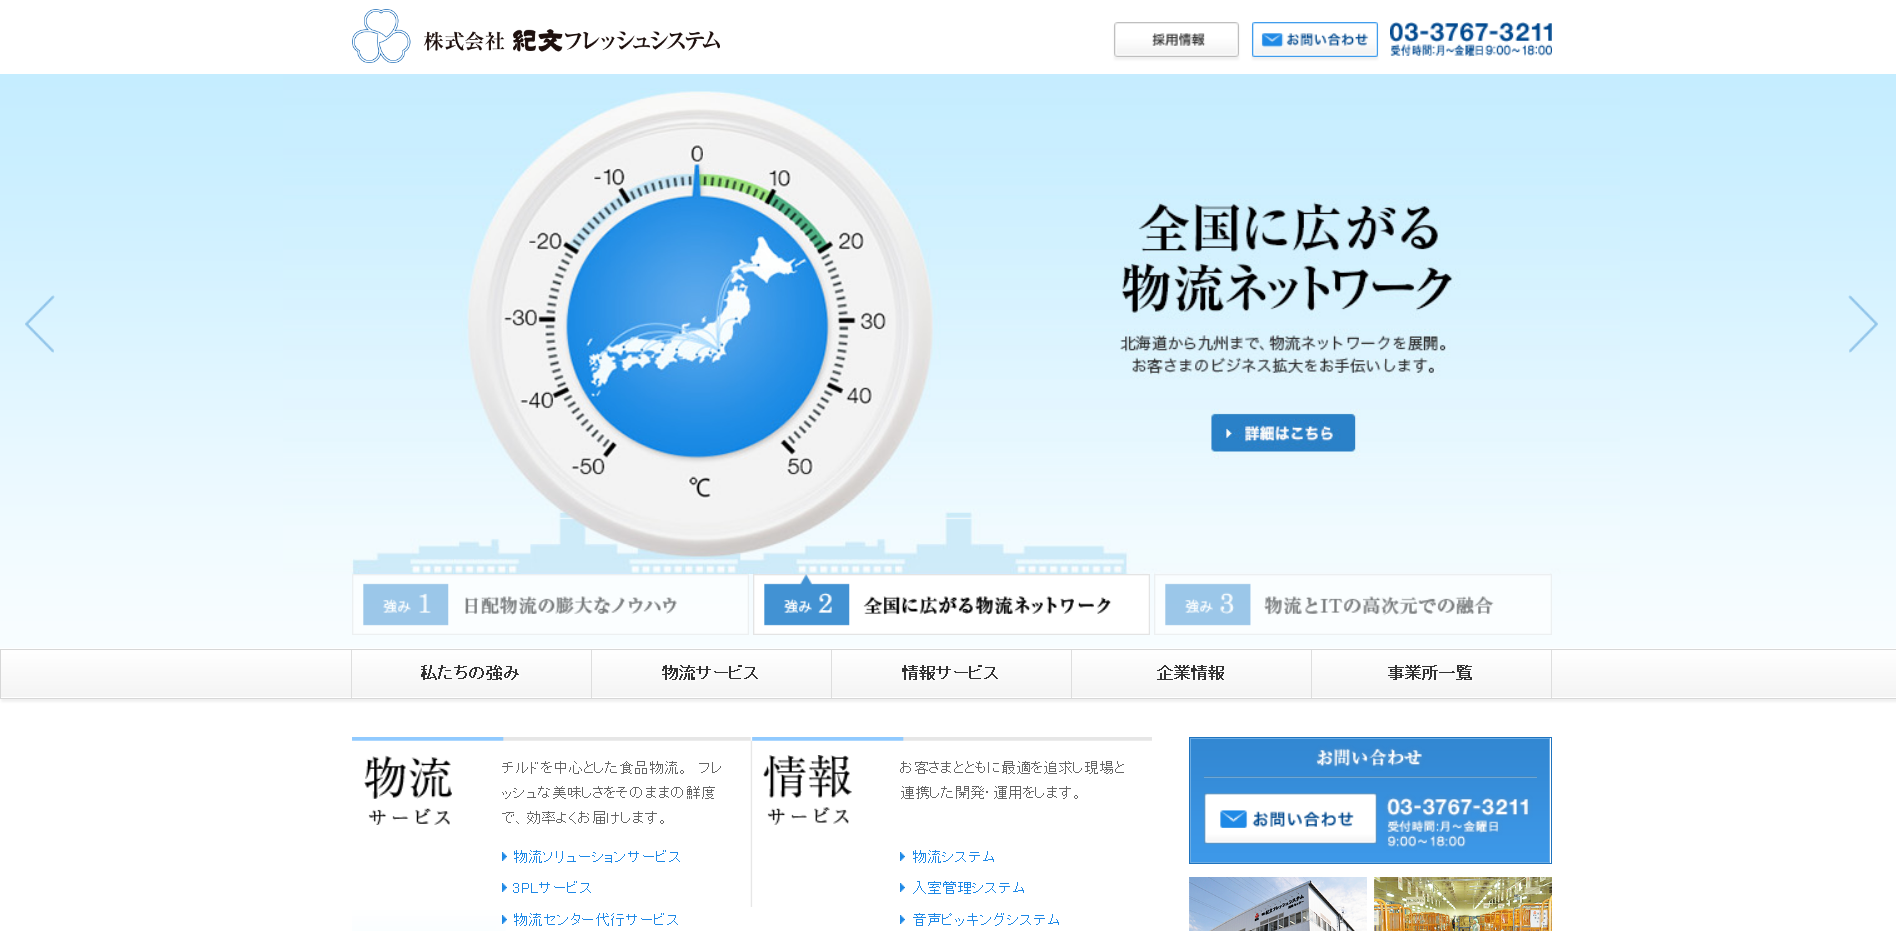Open the warehouse building exterior thumbnail
This screenshot has width=1896, height=931.
point(1277,905)
